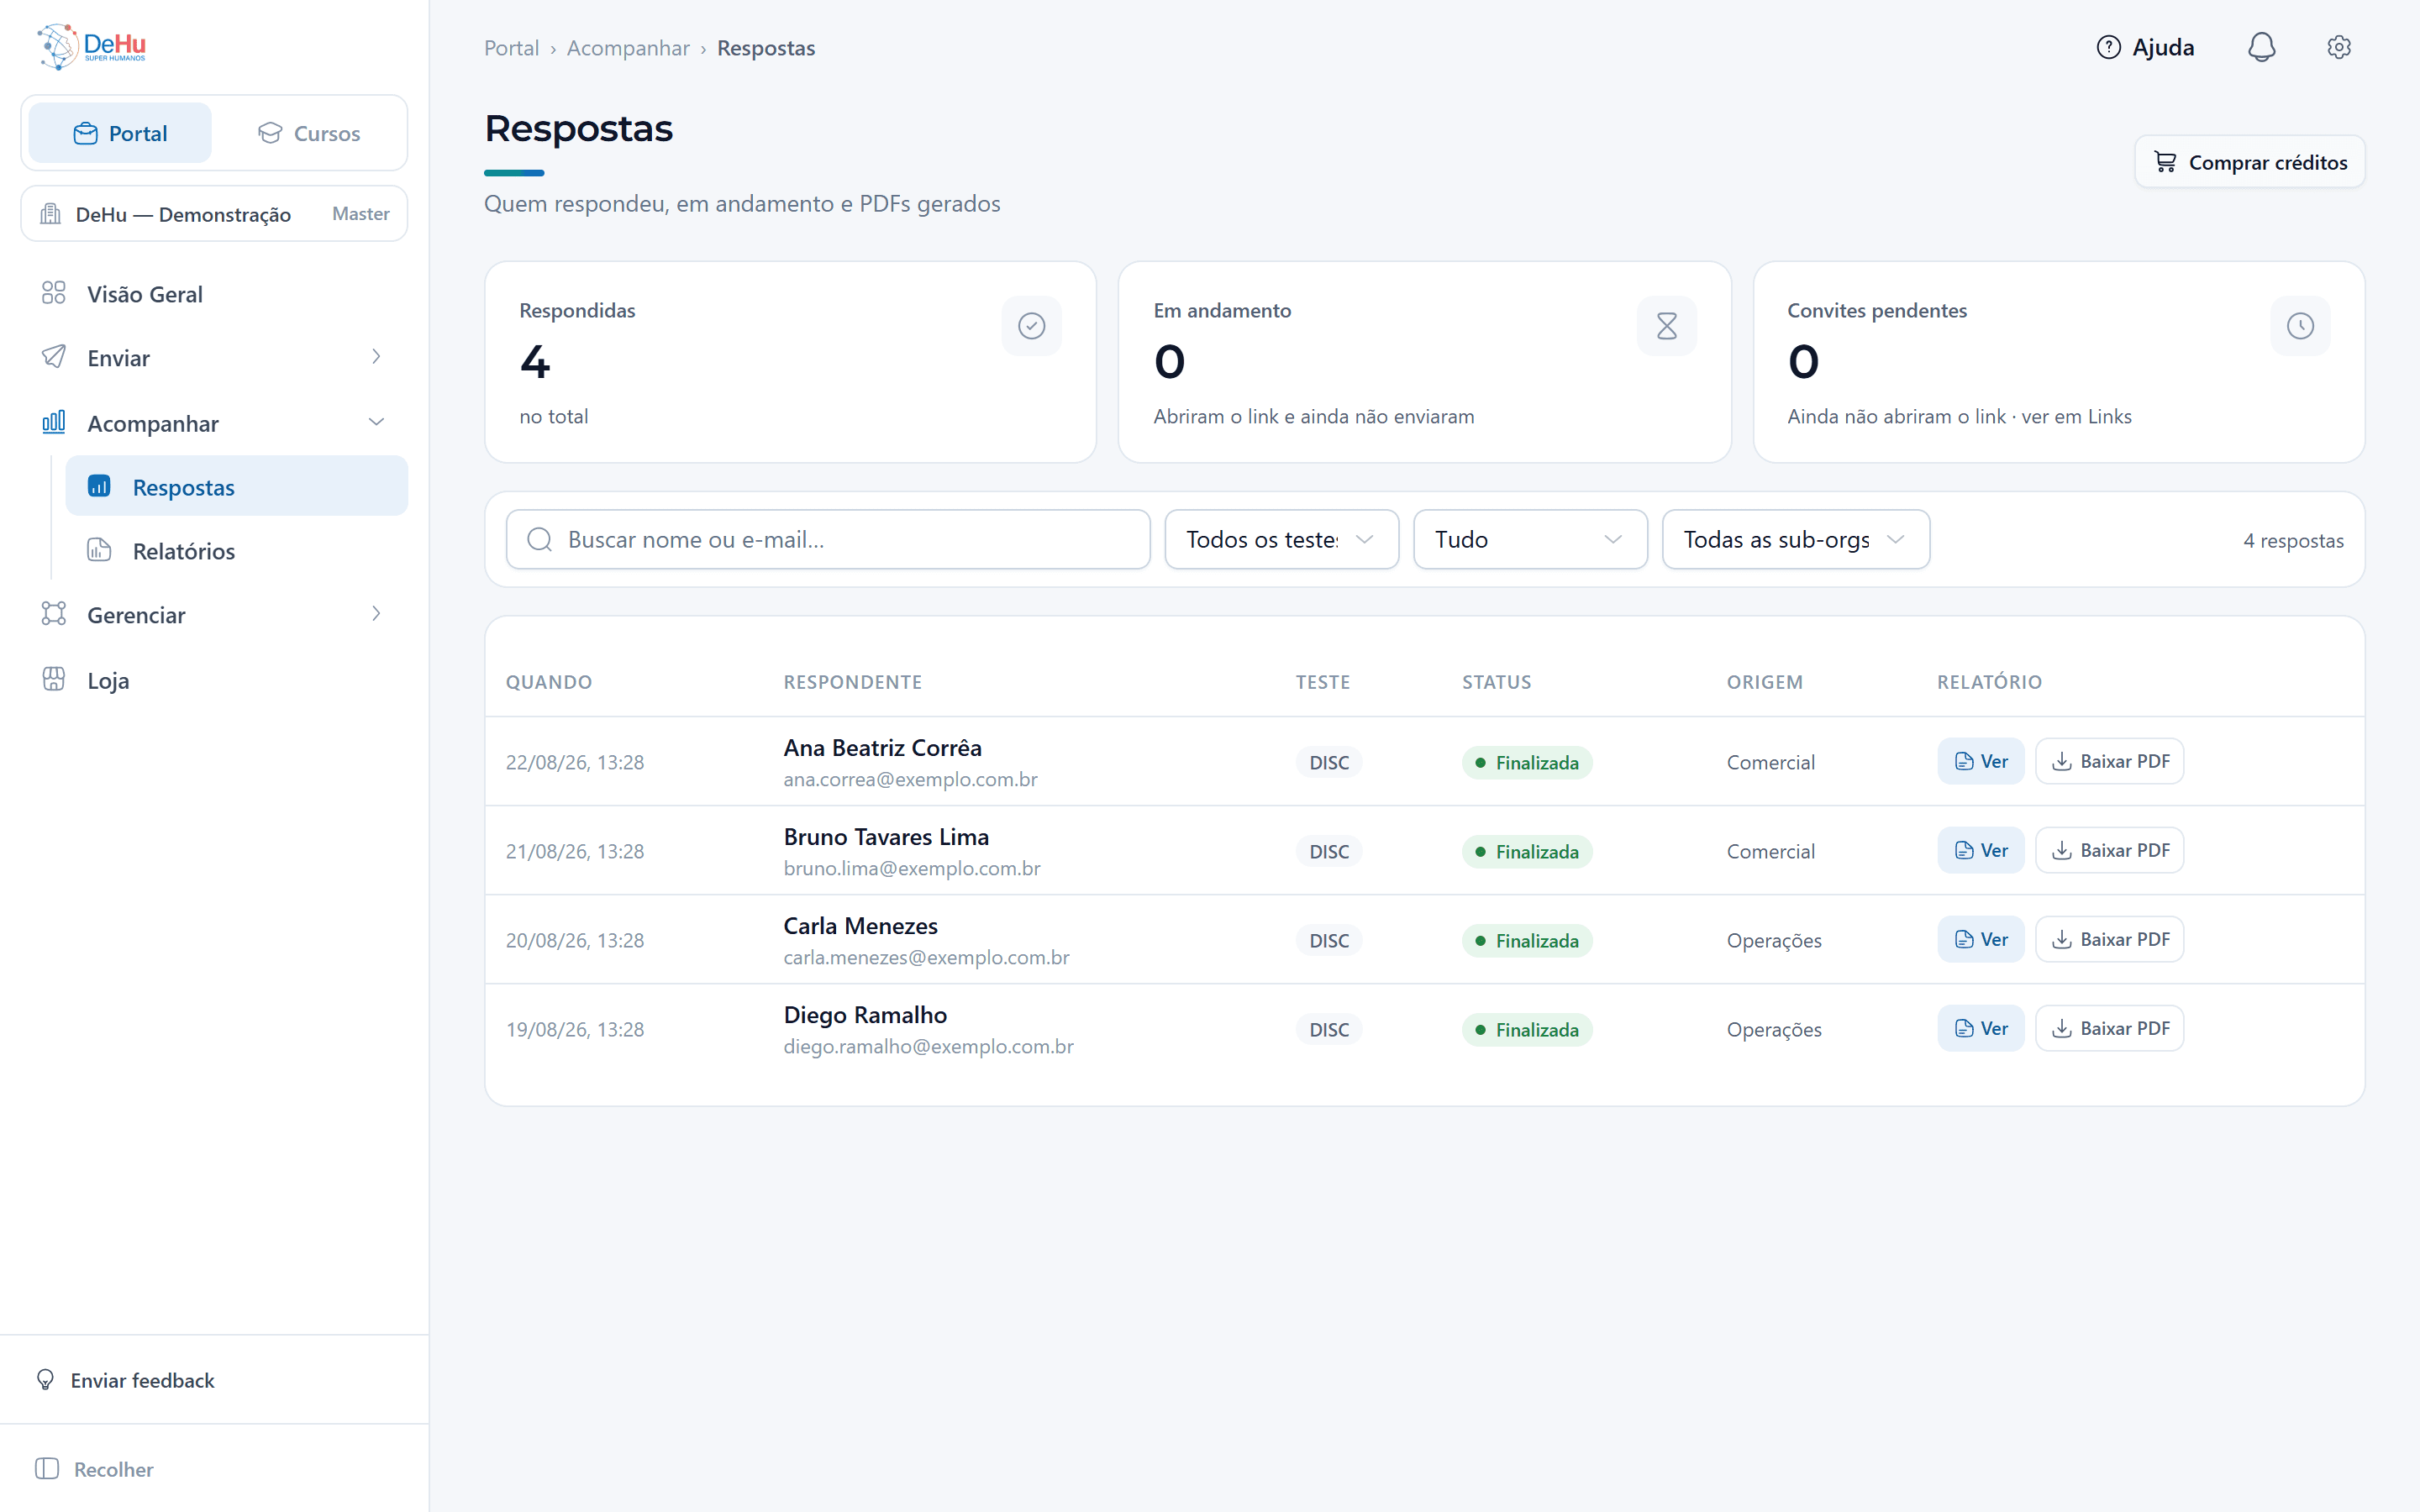Image resolution: width=2420 pixels, height=1512 pixels.
Task: Click the Ajuda help button
Action: 2145,47
